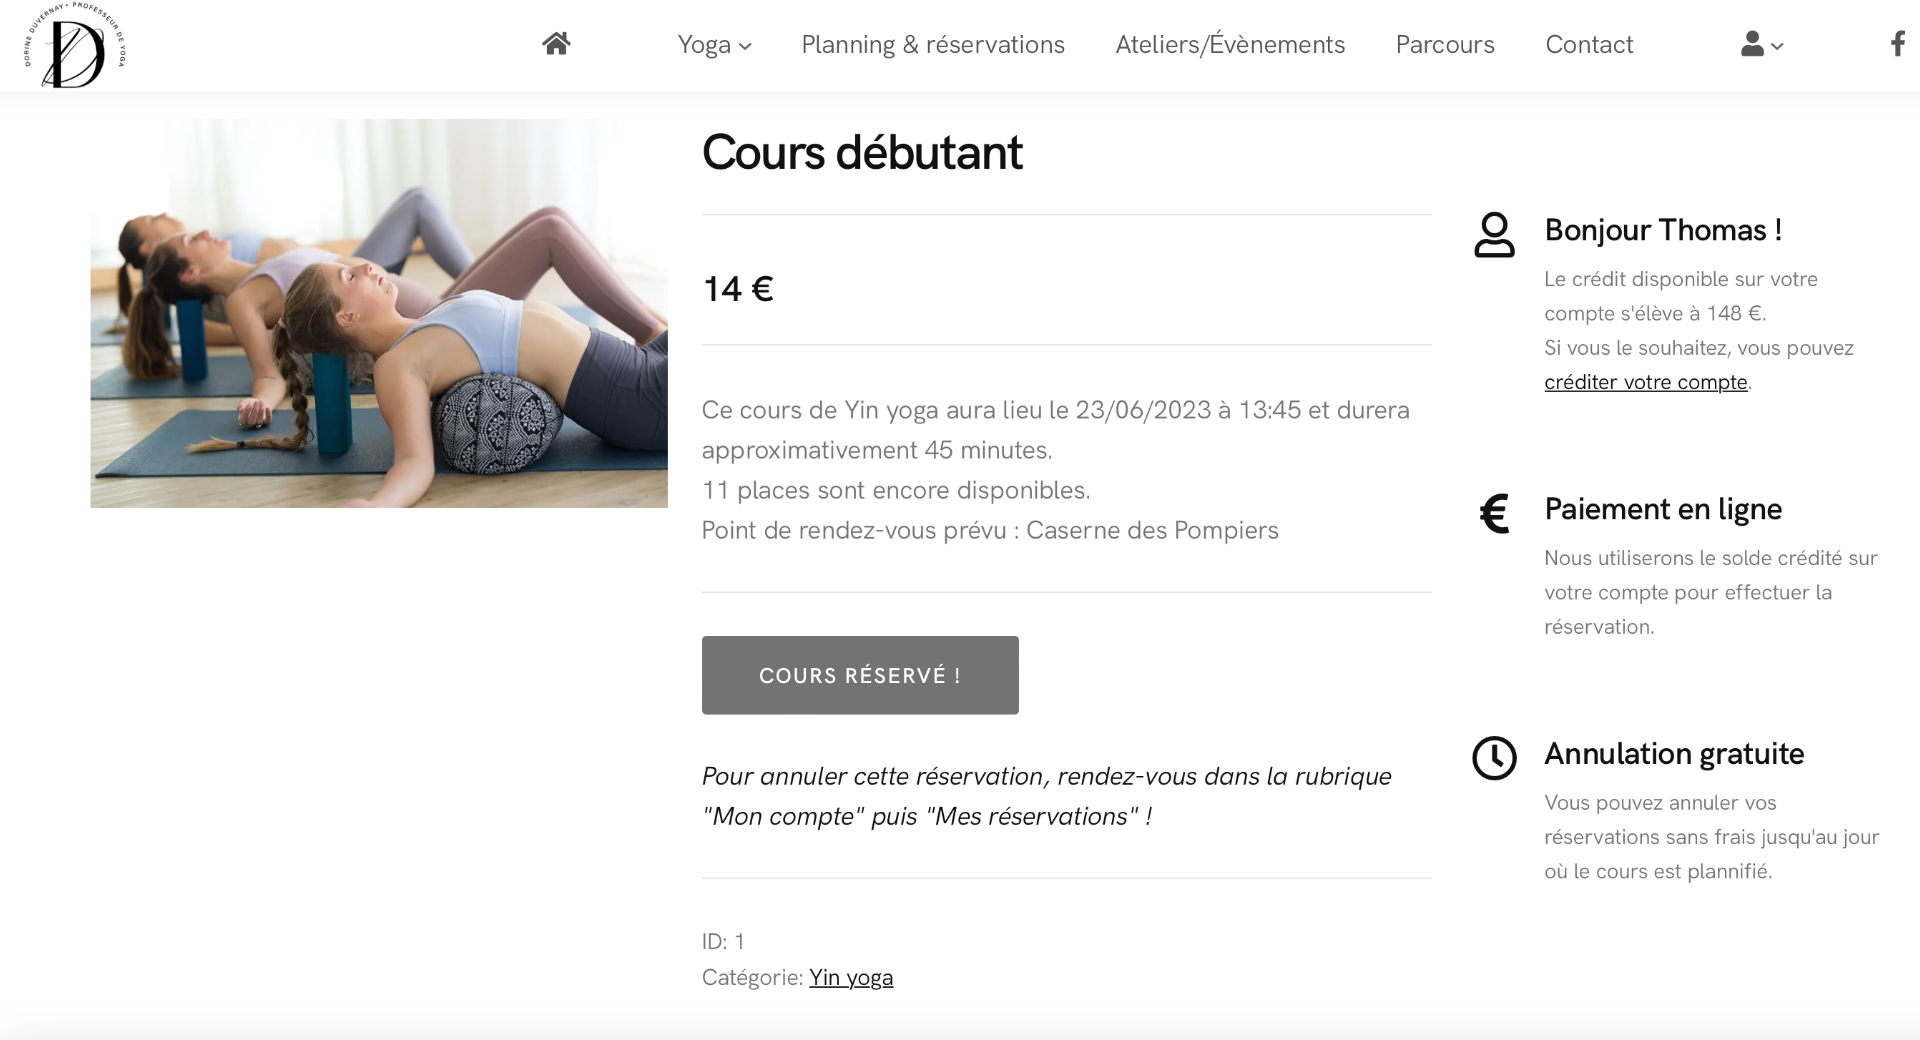Go to the home page icon
Image resolution: width=1920 pixels, height=1040 pixels.
point(556,43)
